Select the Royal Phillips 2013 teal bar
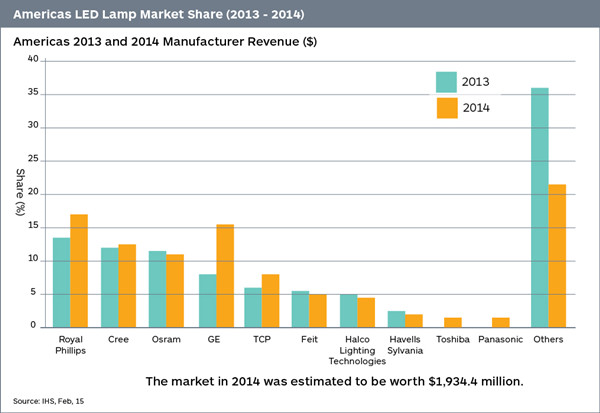The image size is (600, 413). click(61, 282)
